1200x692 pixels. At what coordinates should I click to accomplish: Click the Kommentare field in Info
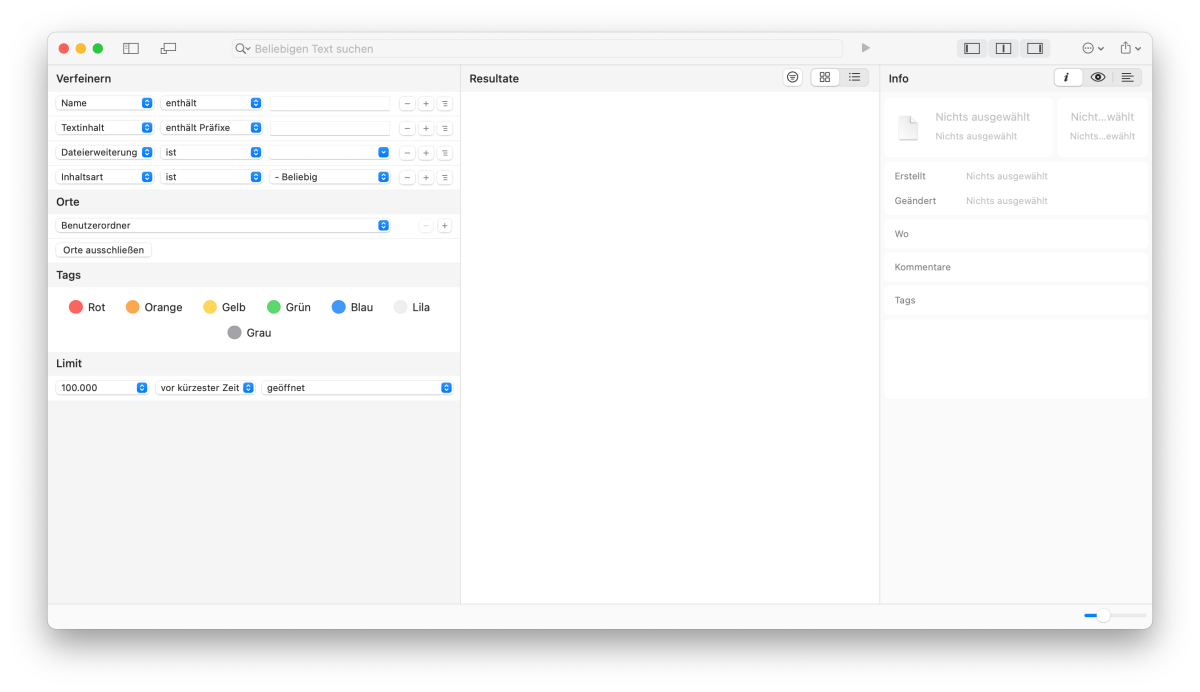point(1016,267)
